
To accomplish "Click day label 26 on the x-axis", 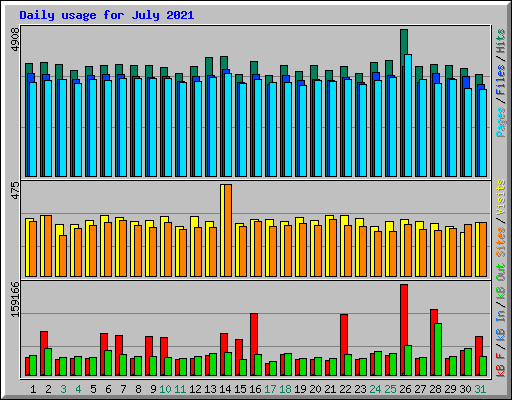I will pos(405,389).
